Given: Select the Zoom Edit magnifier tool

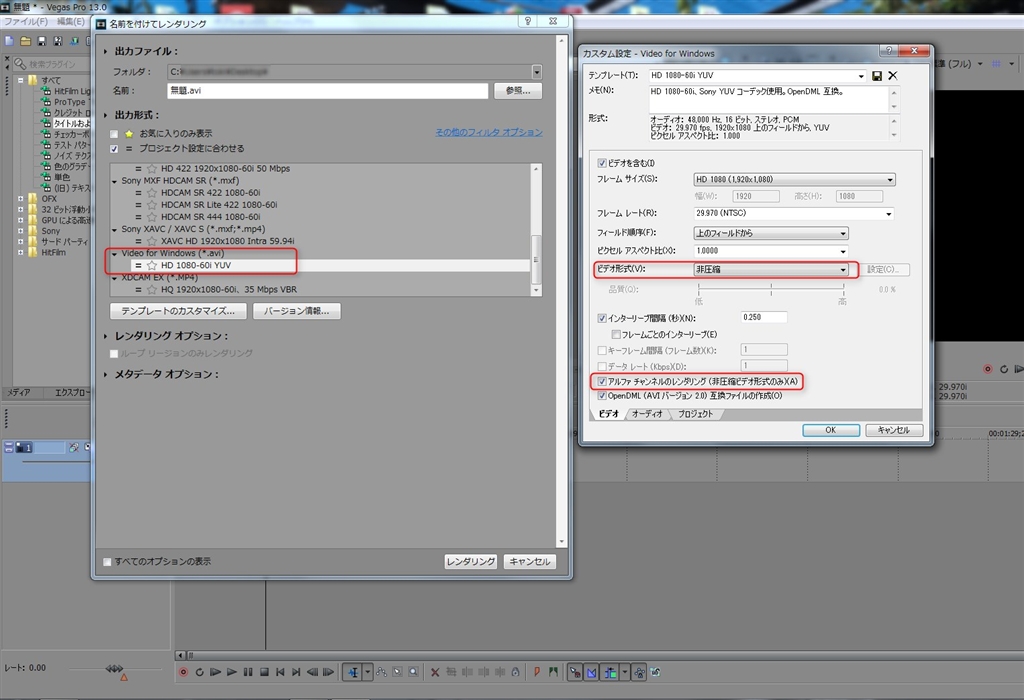Looking at the screenshot, I should (413, 672).
